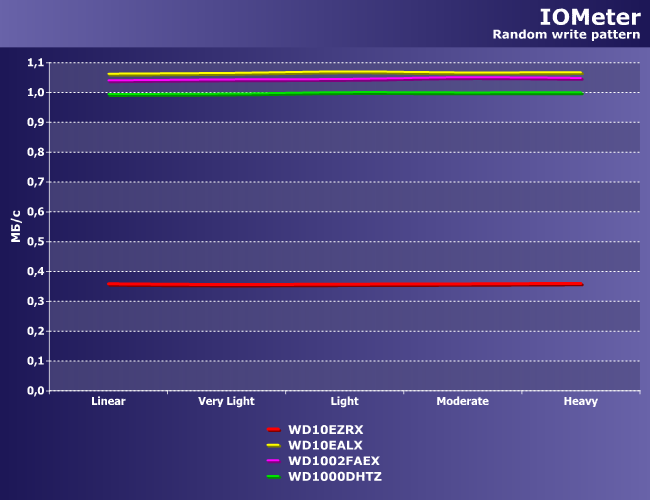Click the 0,3 y-axis value
Viewport: 650px width, 500px height.
[x=36, y=301]
